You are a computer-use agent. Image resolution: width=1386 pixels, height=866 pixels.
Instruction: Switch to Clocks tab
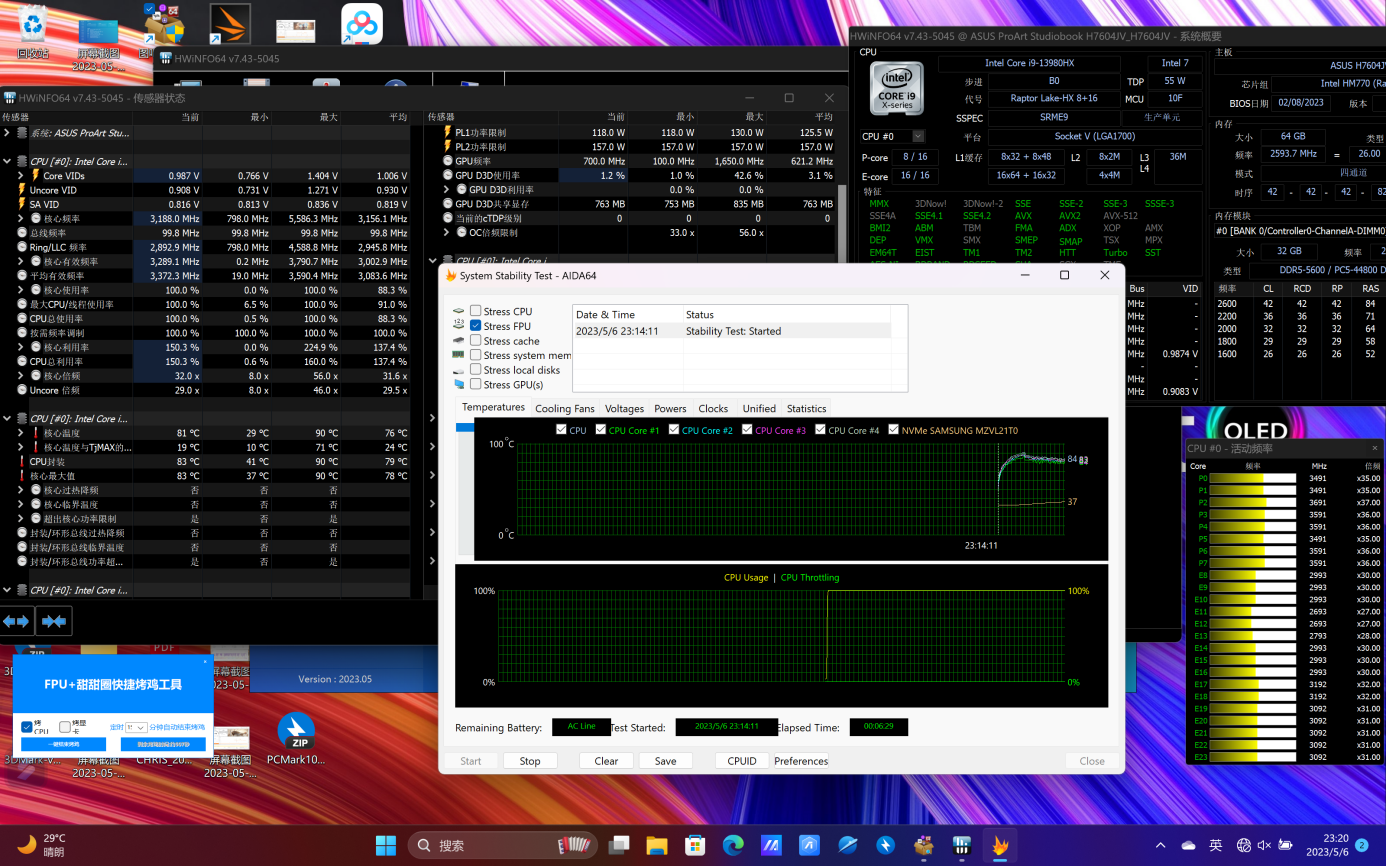pos(713,408)
